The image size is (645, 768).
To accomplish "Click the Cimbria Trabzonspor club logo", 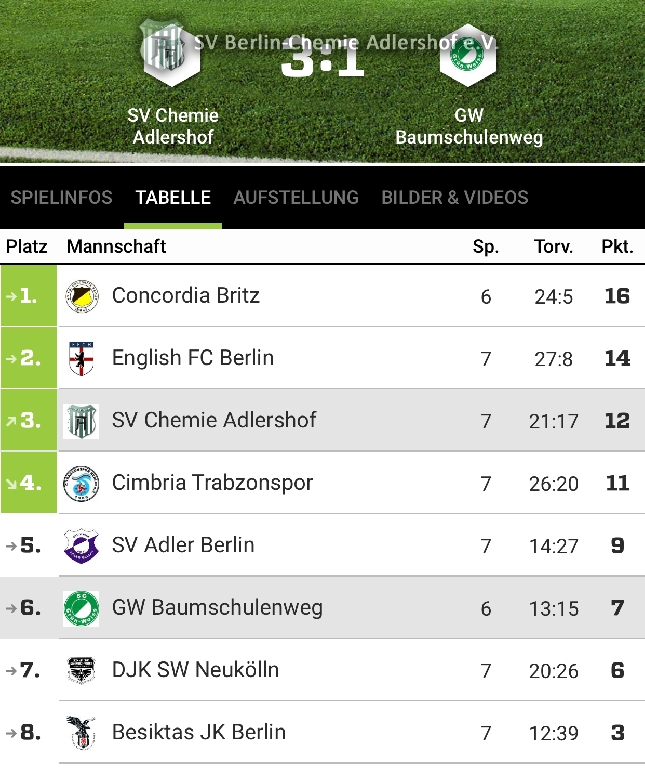I will pos(81,484).
